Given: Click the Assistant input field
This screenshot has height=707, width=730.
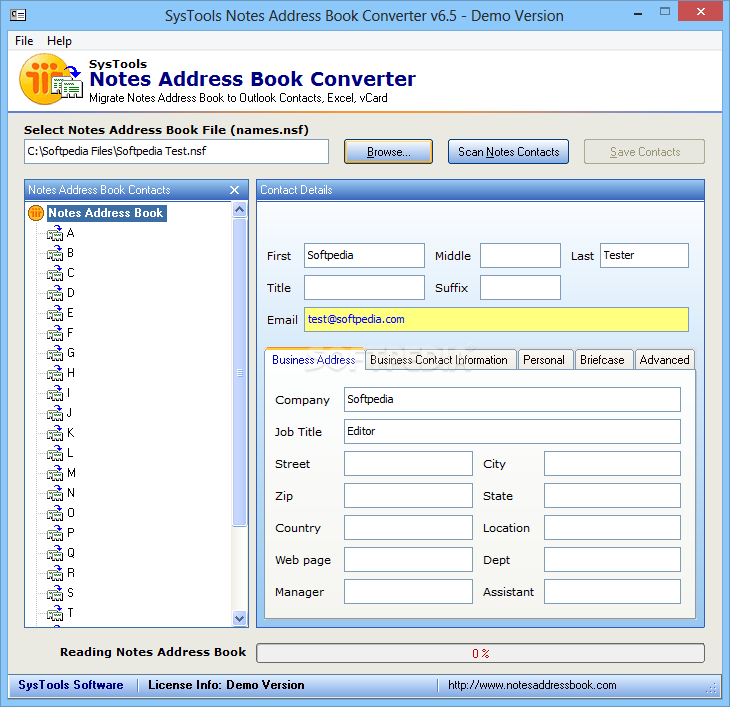Looking at the screenshot, I should click(612, 592).
